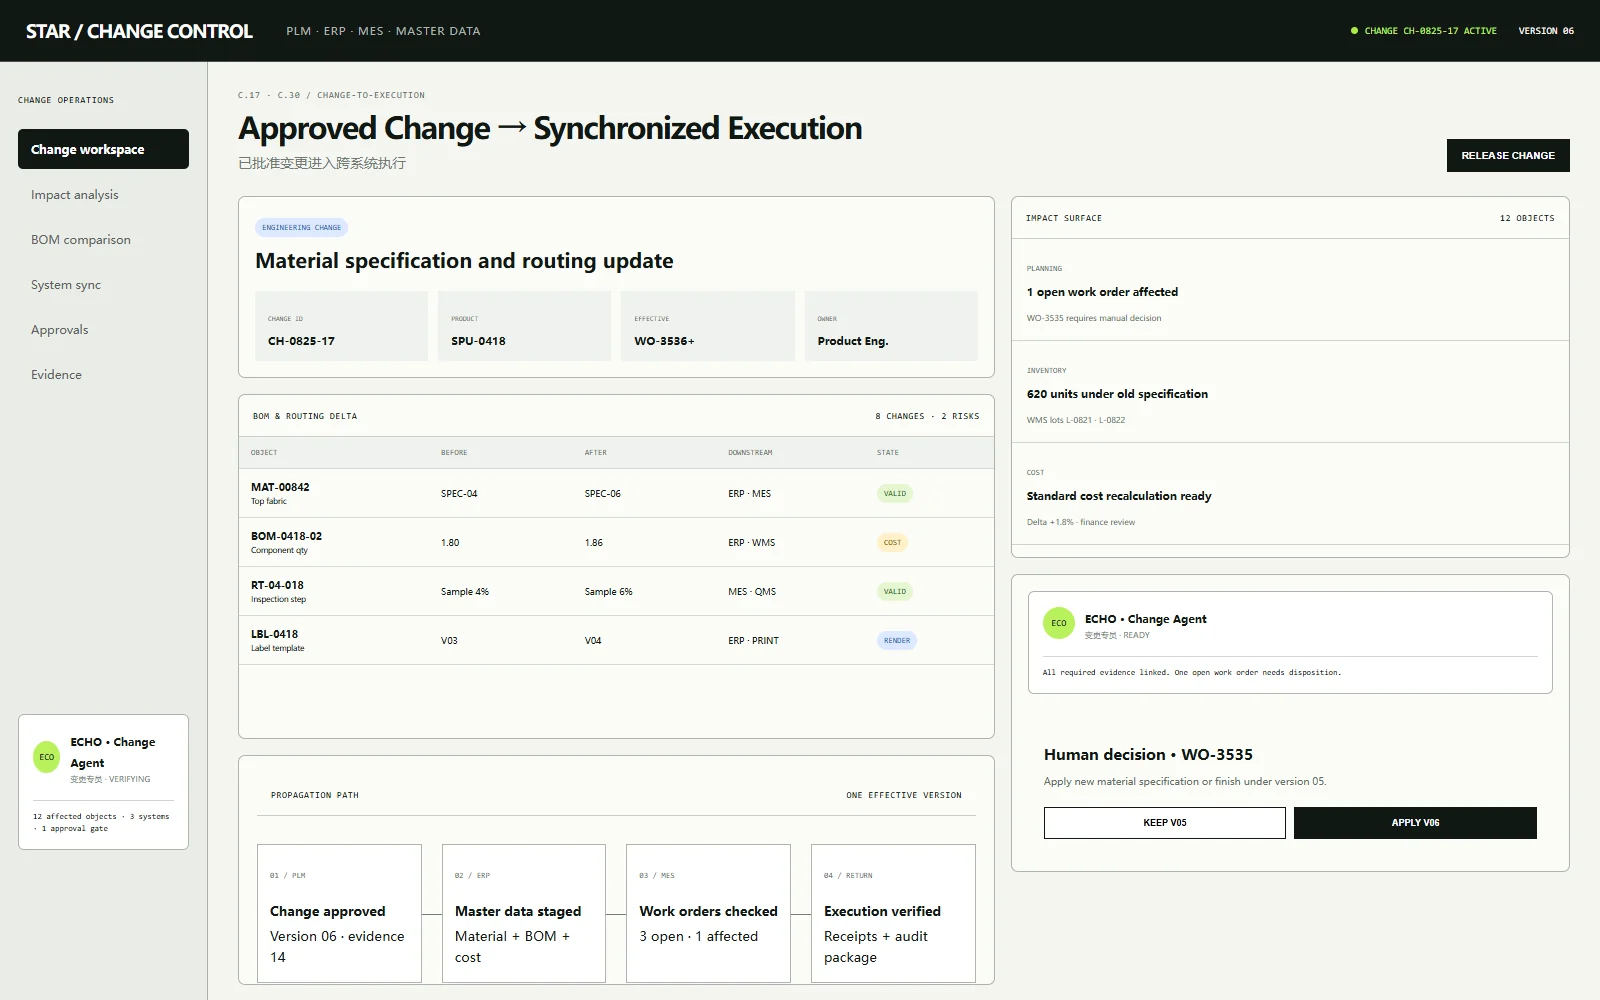Click ONE EFFECTIVE VERSION label
1600x1000 pixels.
(x=904, y=796)
